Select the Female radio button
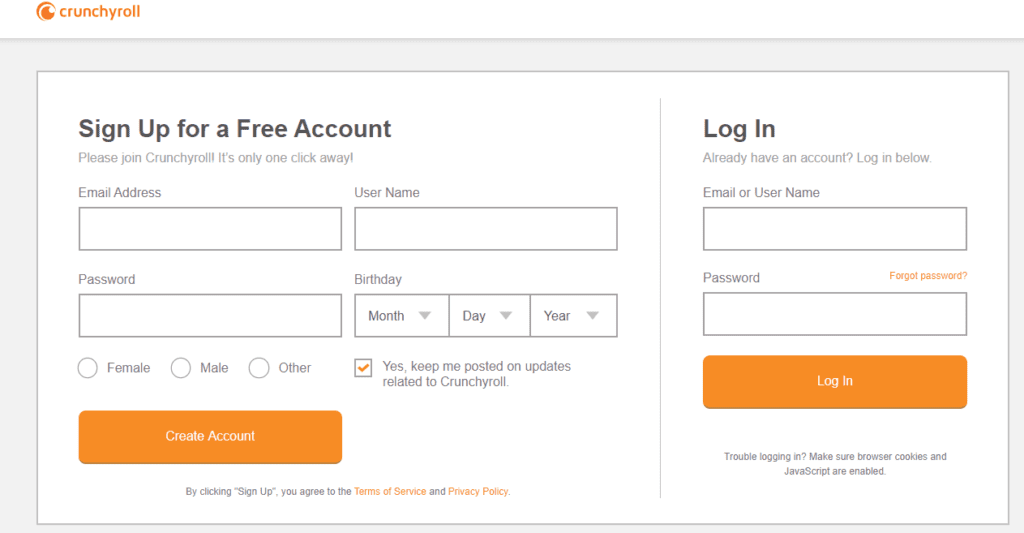This screenshot has height=533, width=1024. tap(88, 368)
